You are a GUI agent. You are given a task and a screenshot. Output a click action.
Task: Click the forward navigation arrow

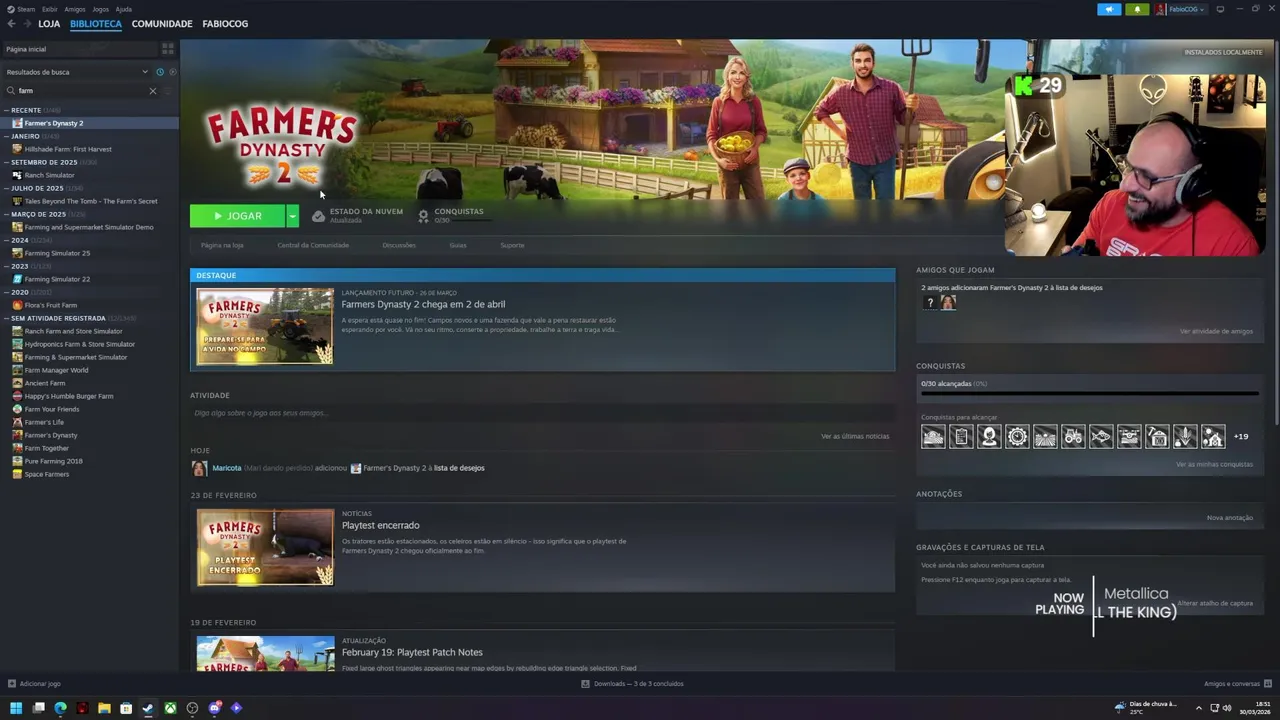coord(26,23)
